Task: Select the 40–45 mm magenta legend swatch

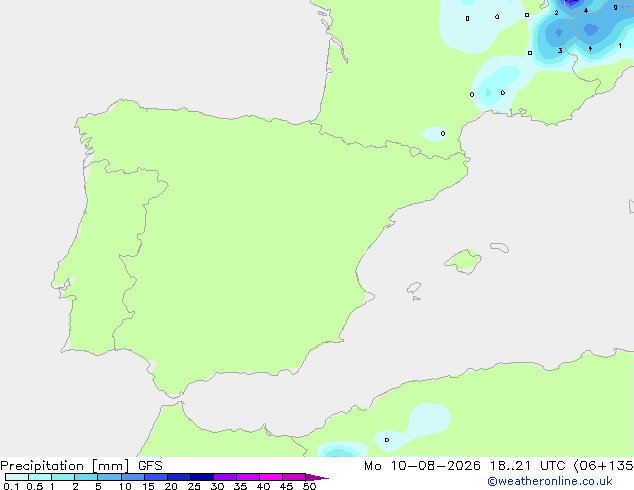Action: coord(271,477)
